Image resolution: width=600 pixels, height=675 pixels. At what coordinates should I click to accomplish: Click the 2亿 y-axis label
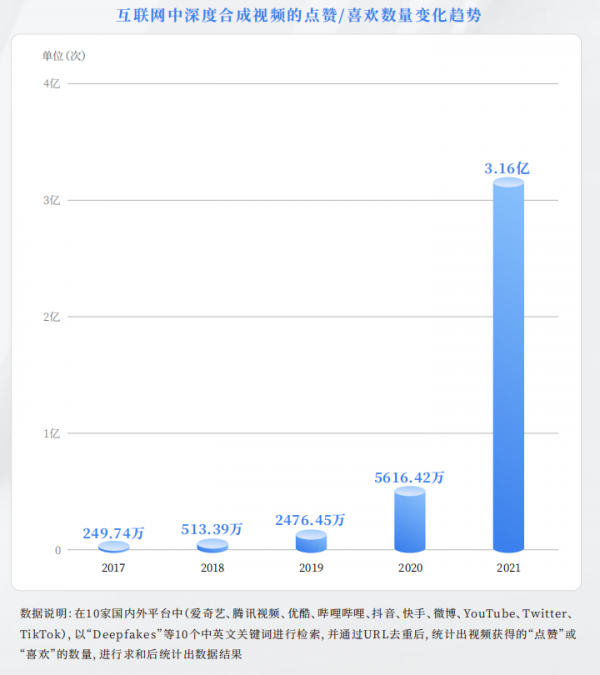[52, 317]
